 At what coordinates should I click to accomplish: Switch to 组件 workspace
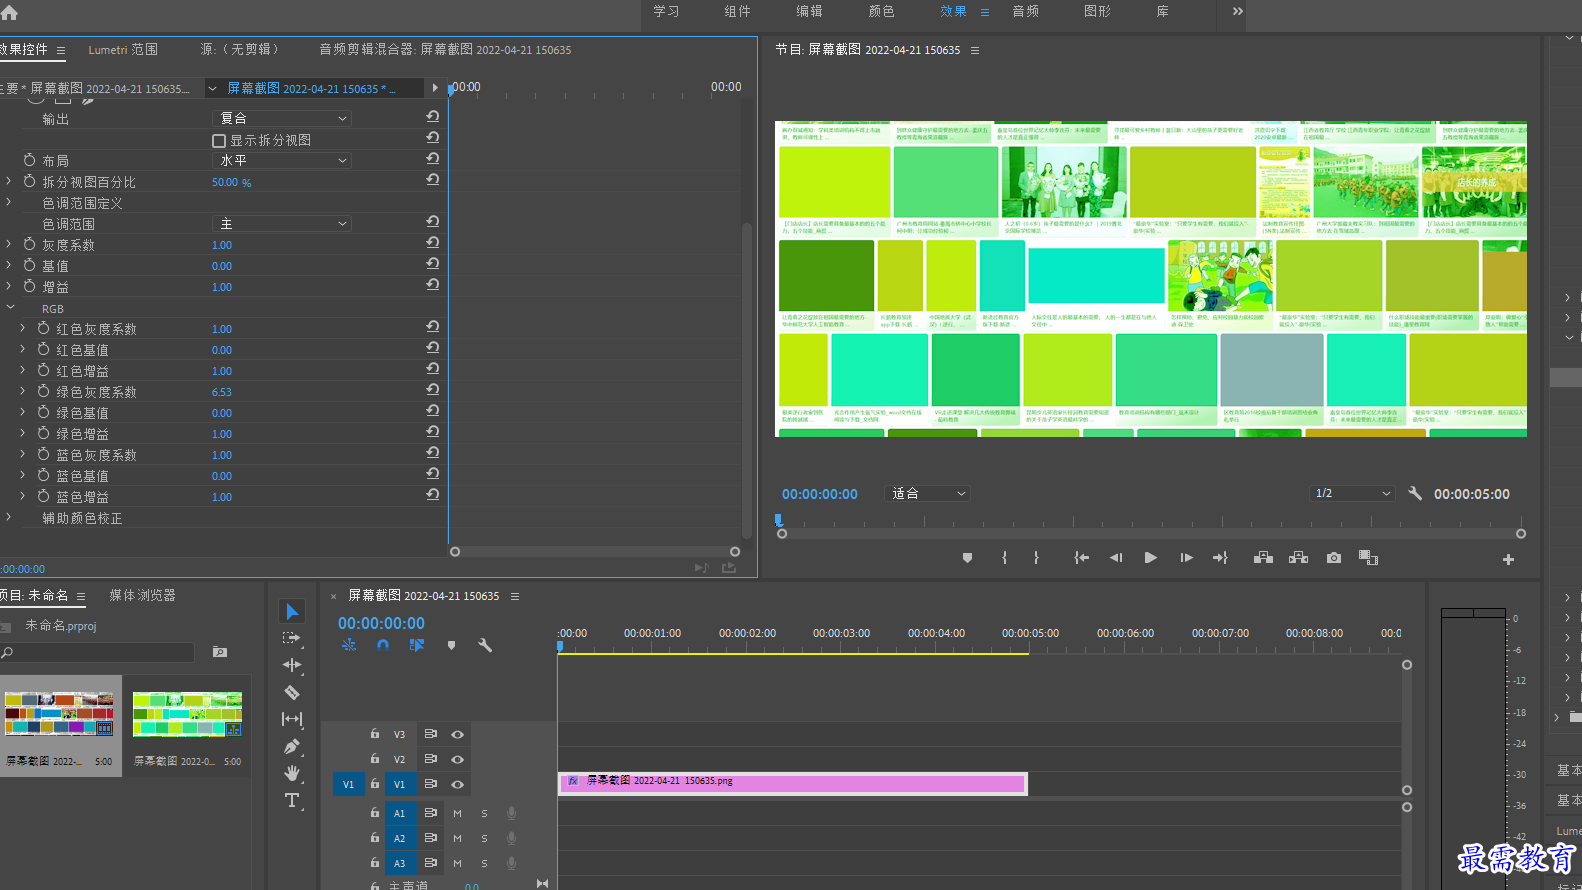click(738, 11)
